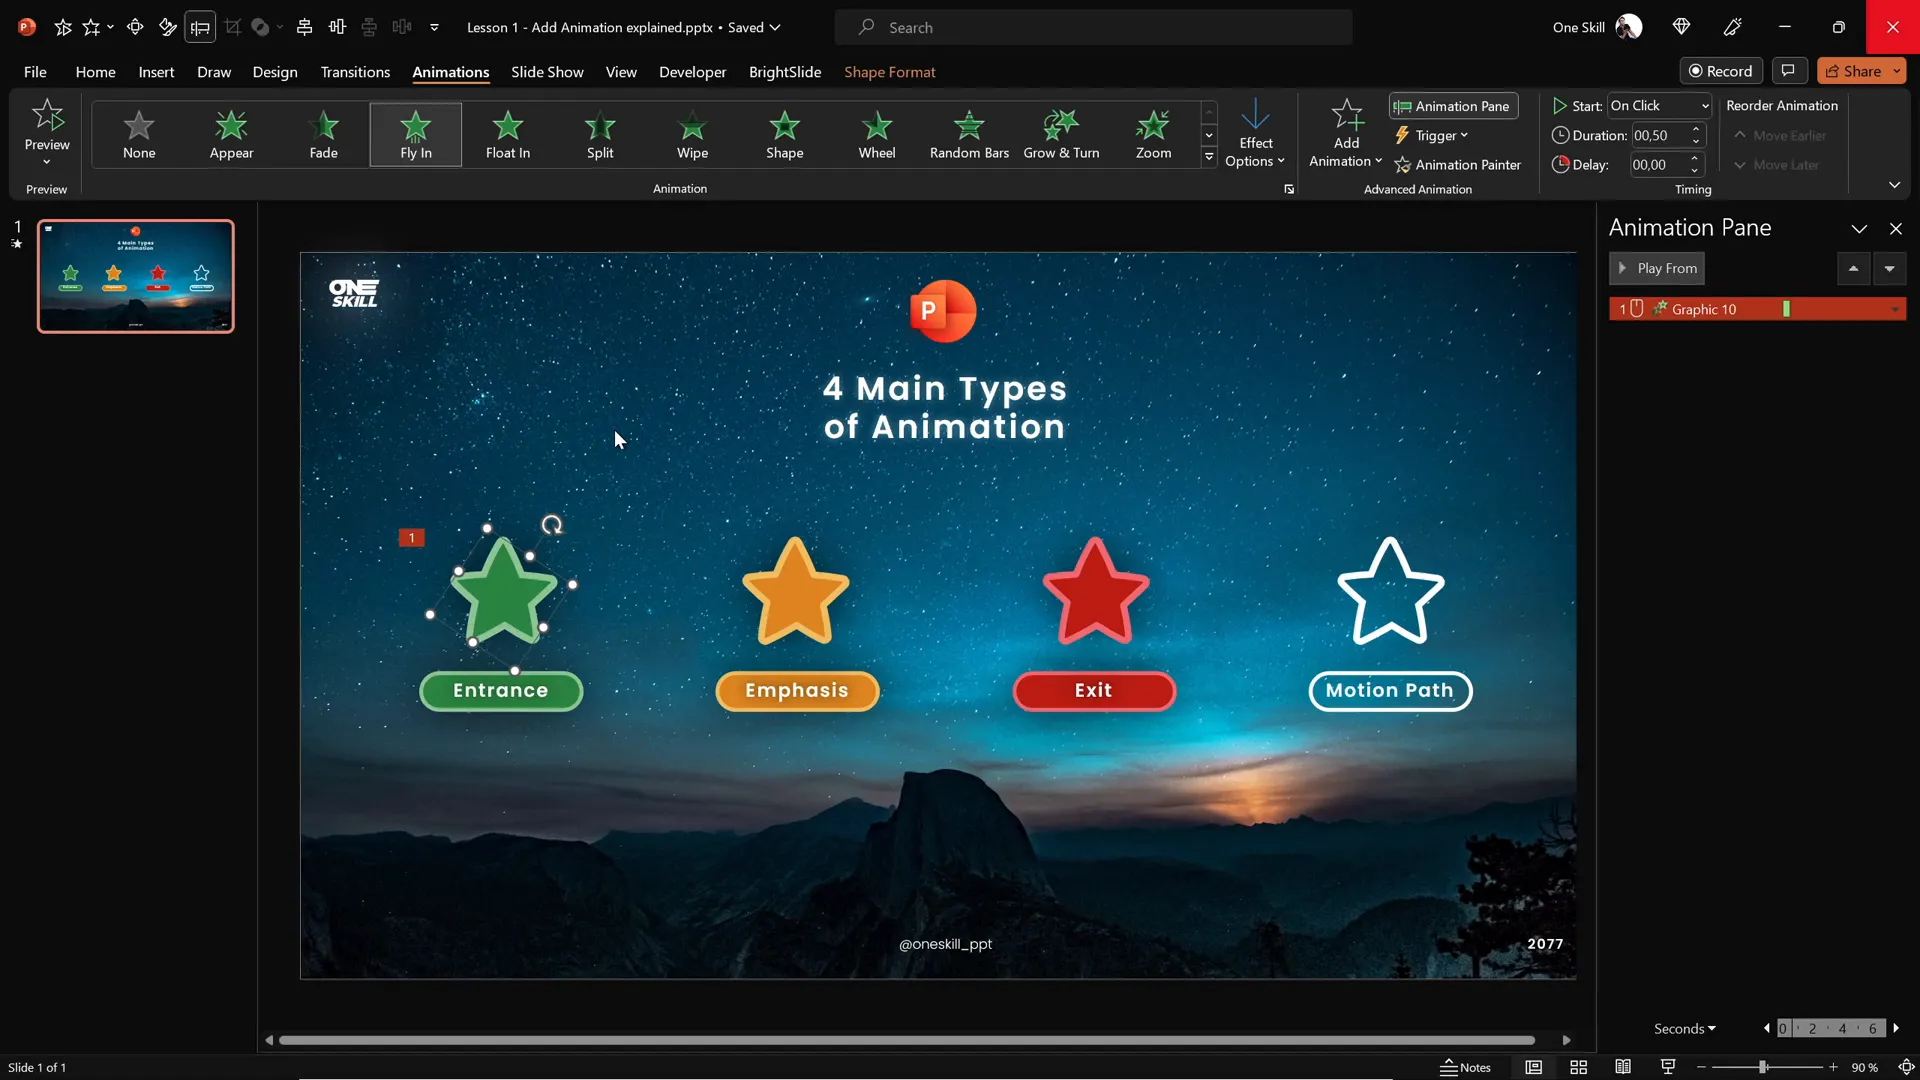Click zoom out minus button
The image size is (1920, 1080).
(x=1701, y=1067)
